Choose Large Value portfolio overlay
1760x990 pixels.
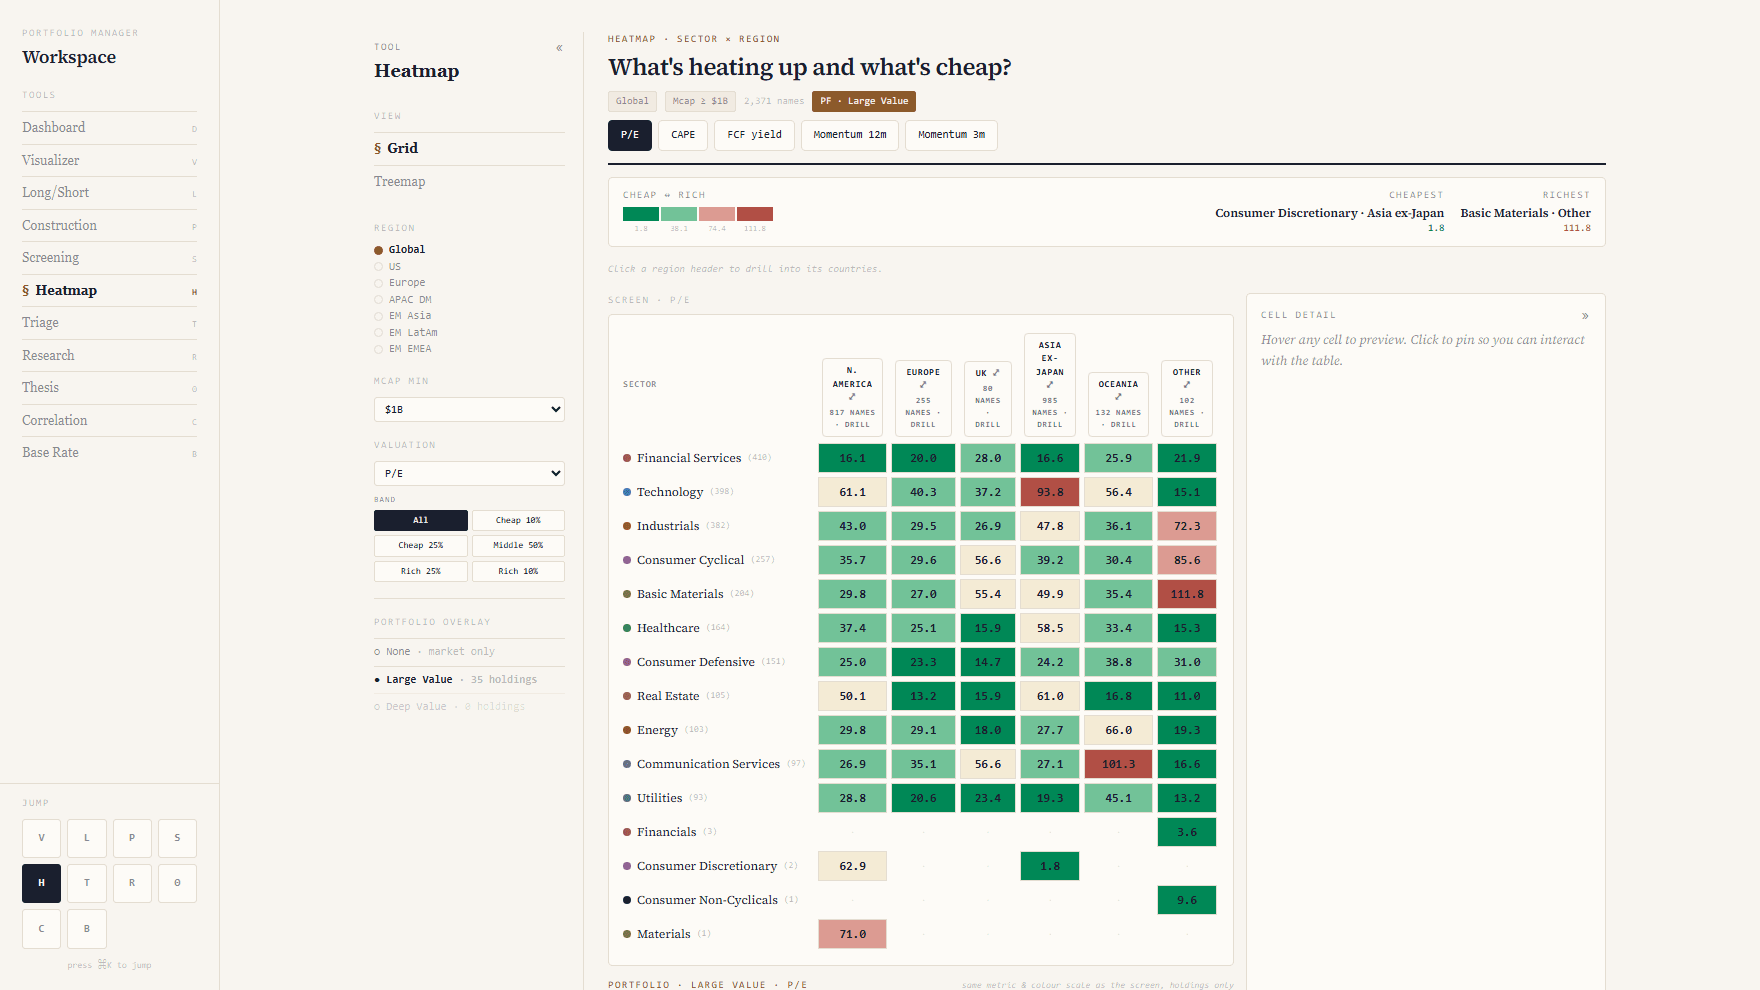pos(469,680)
